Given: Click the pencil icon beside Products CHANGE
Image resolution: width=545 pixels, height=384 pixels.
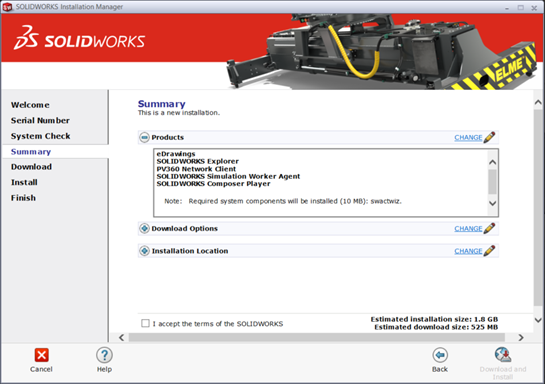Looking at the screenshot, I should 489,137.
